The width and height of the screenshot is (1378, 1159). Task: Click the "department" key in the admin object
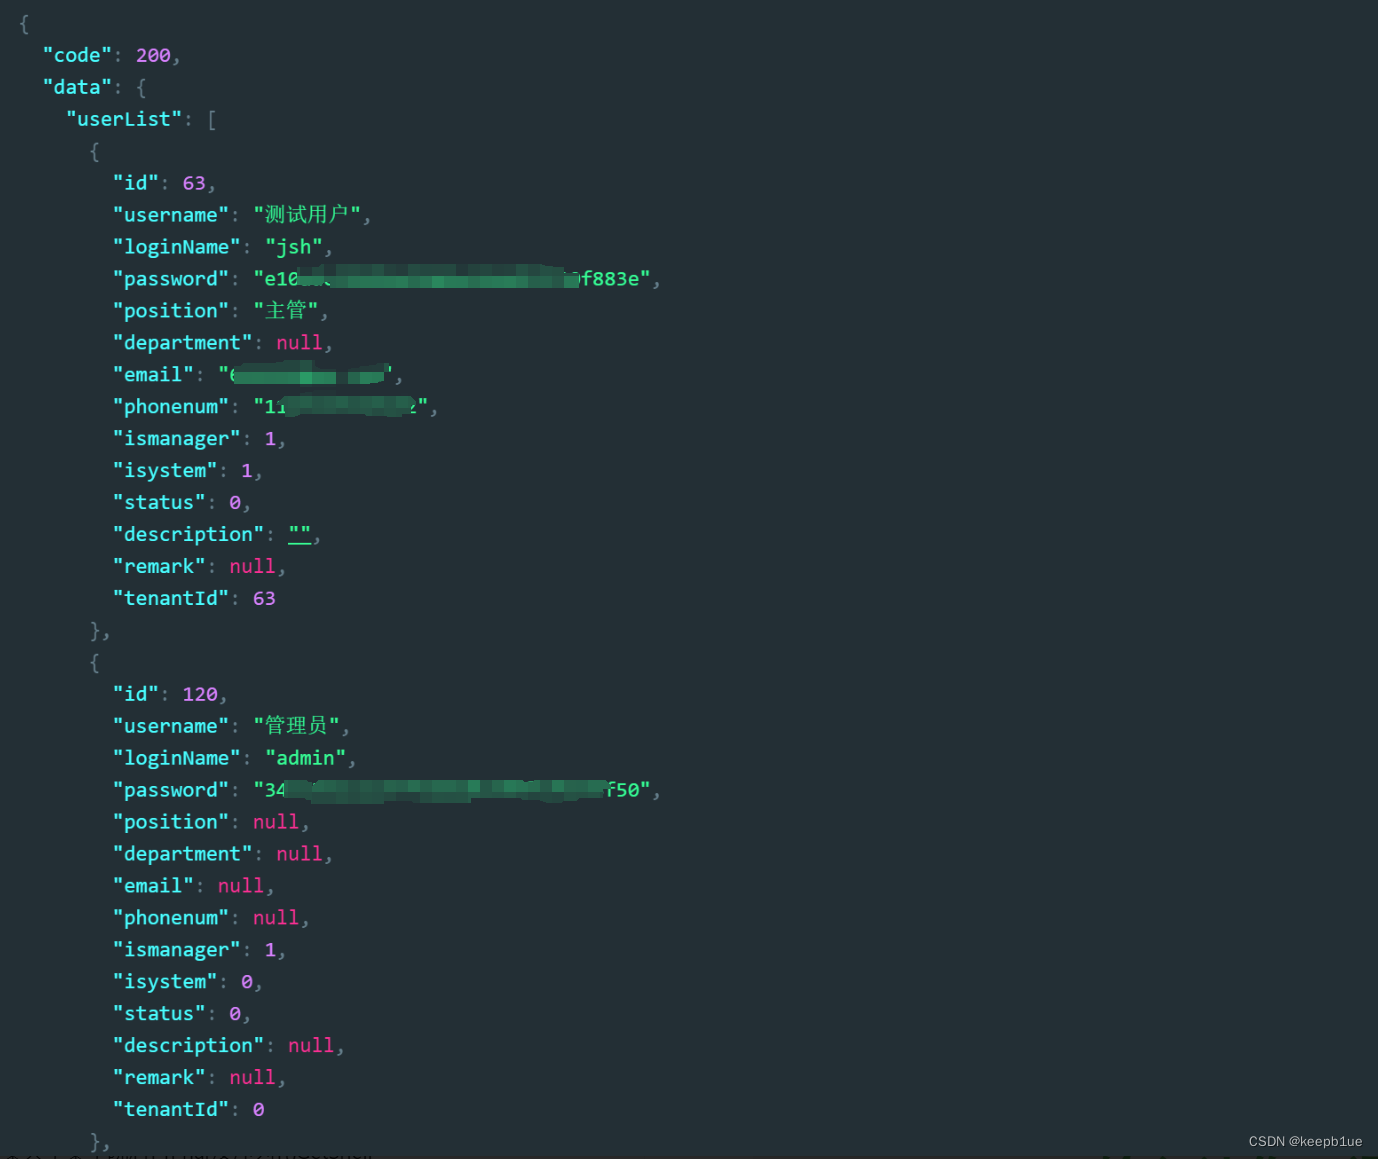coord(183,855)
